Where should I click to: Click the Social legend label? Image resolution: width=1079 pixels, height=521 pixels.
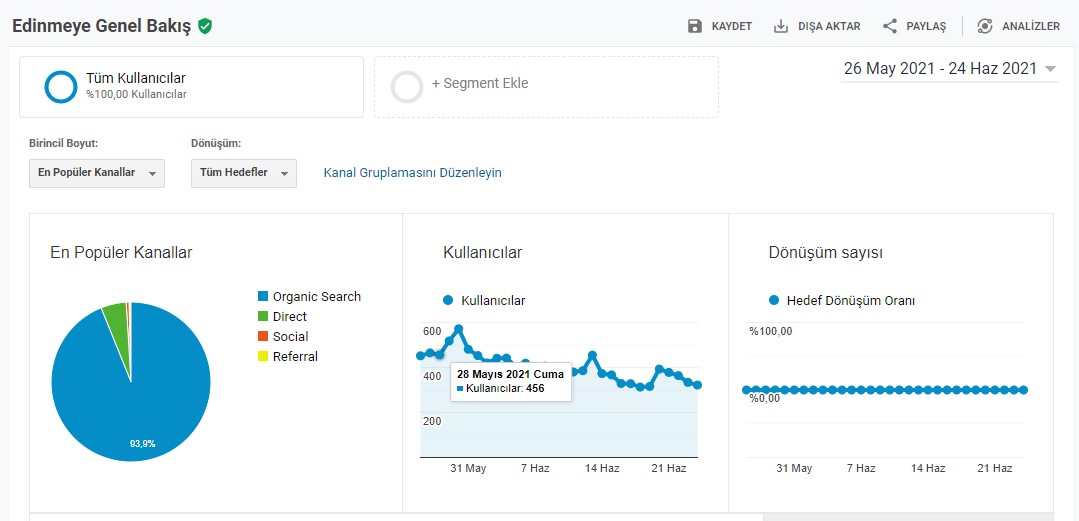290,337
